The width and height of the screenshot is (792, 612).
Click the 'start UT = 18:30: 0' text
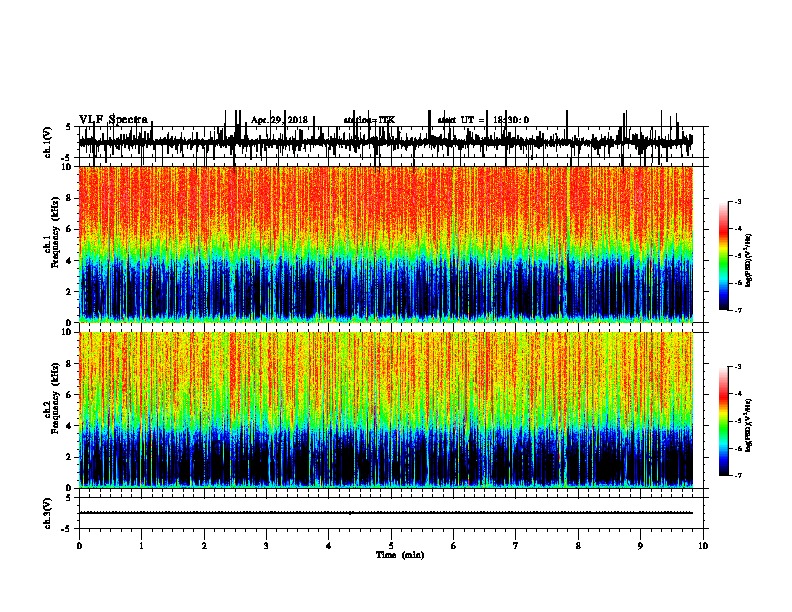click(x=483, y=120)
